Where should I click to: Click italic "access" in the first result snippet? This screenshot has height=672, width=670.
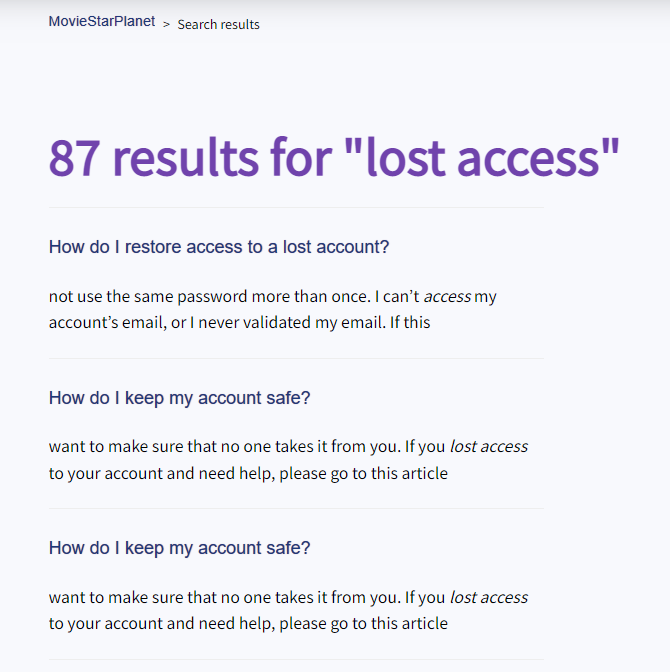pyautogui.click(x=446, y=296)
